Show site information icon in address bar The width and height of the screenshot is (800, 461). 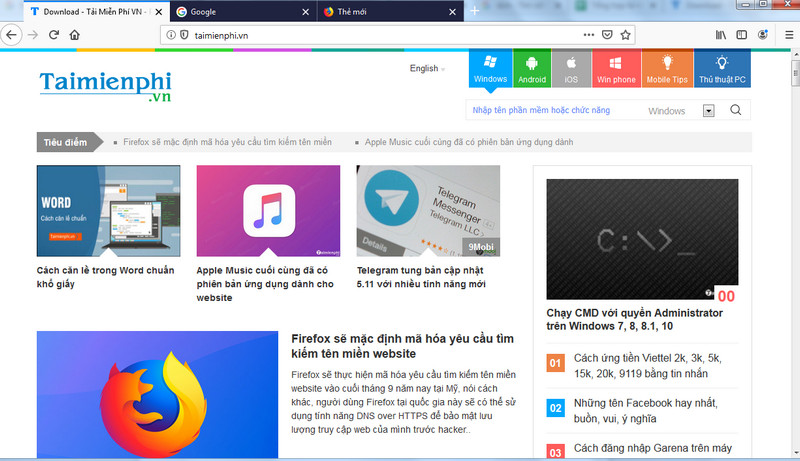pos(171,35)
